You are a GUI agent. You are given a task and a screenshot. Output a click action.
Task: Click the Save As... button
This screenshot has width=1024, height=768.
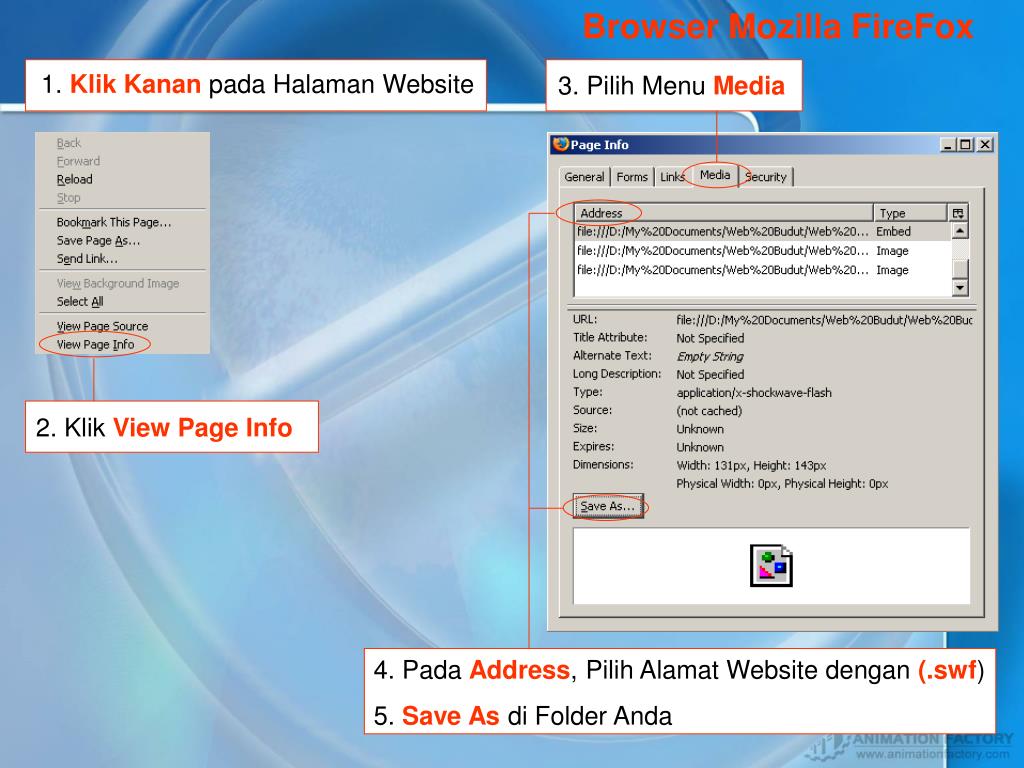[x=608, y=506]
